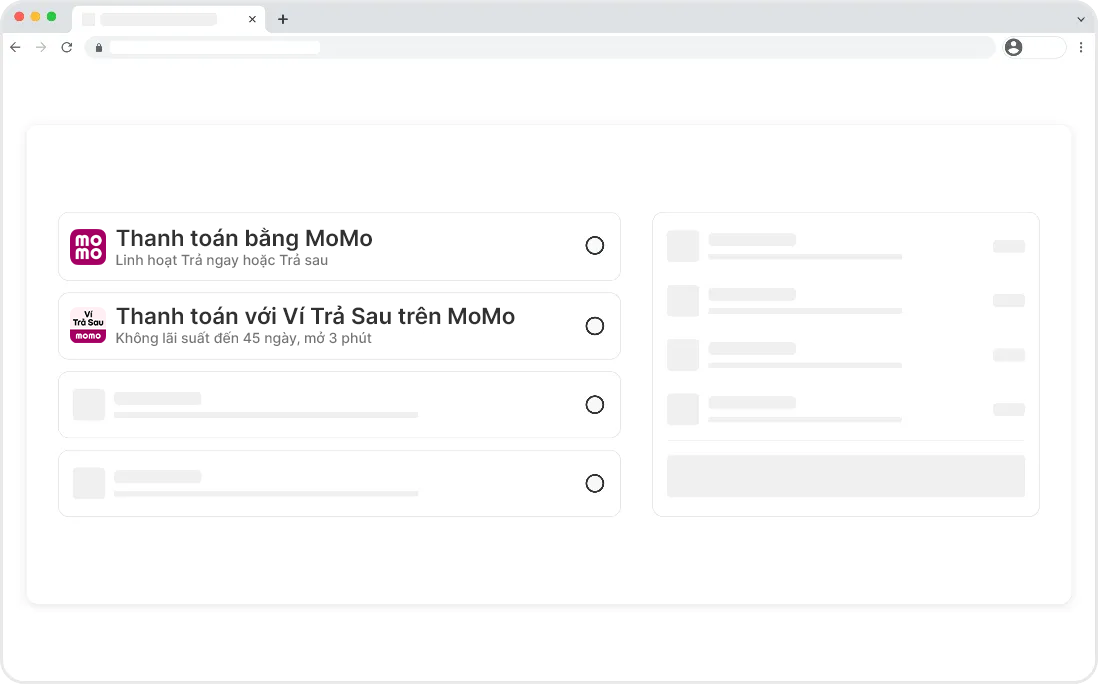
Task: Close the current browser tab
Action: click(252, 19)
